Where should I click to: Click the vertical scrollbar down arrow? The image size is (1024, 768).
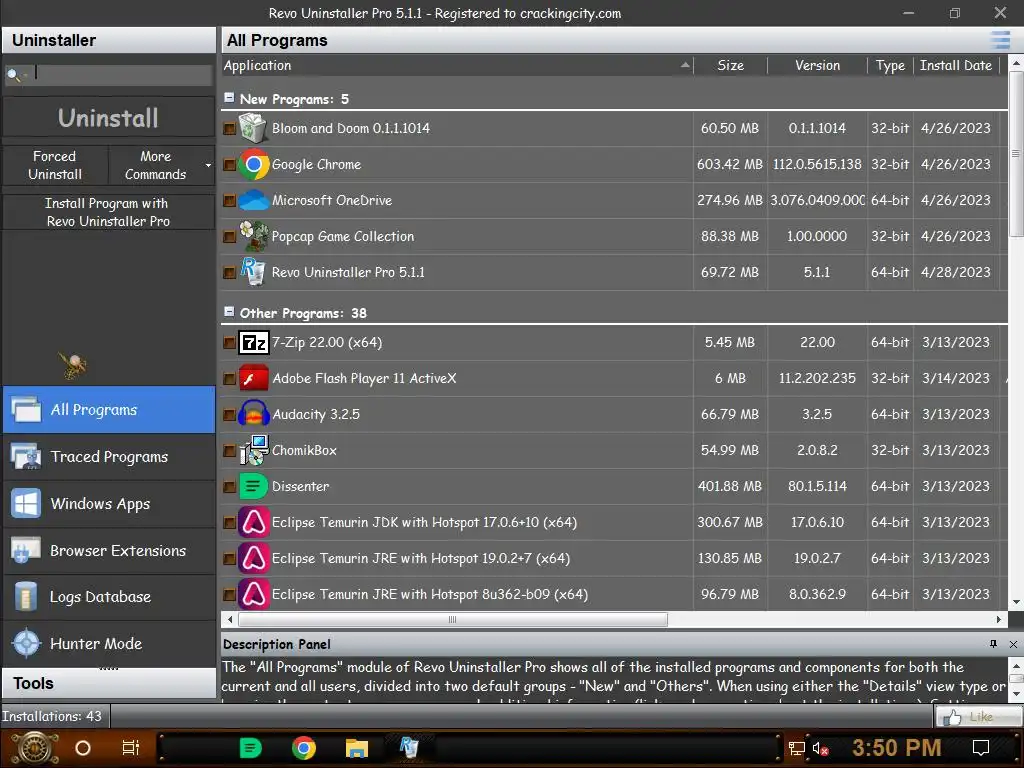pyautogui.click(x=1016, y=602)
